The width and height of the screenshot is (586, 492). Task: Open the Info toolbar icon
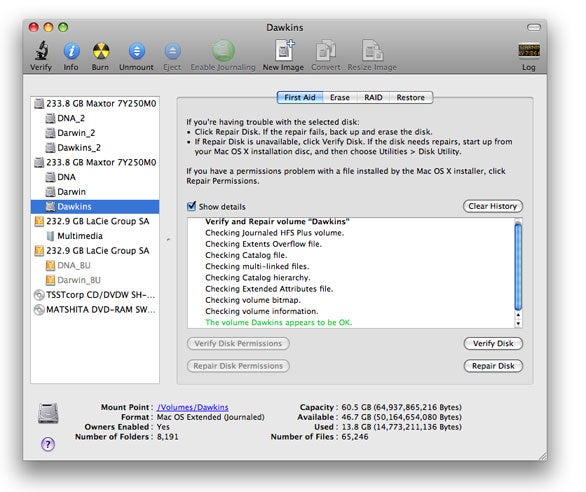[x=71, y=51]
